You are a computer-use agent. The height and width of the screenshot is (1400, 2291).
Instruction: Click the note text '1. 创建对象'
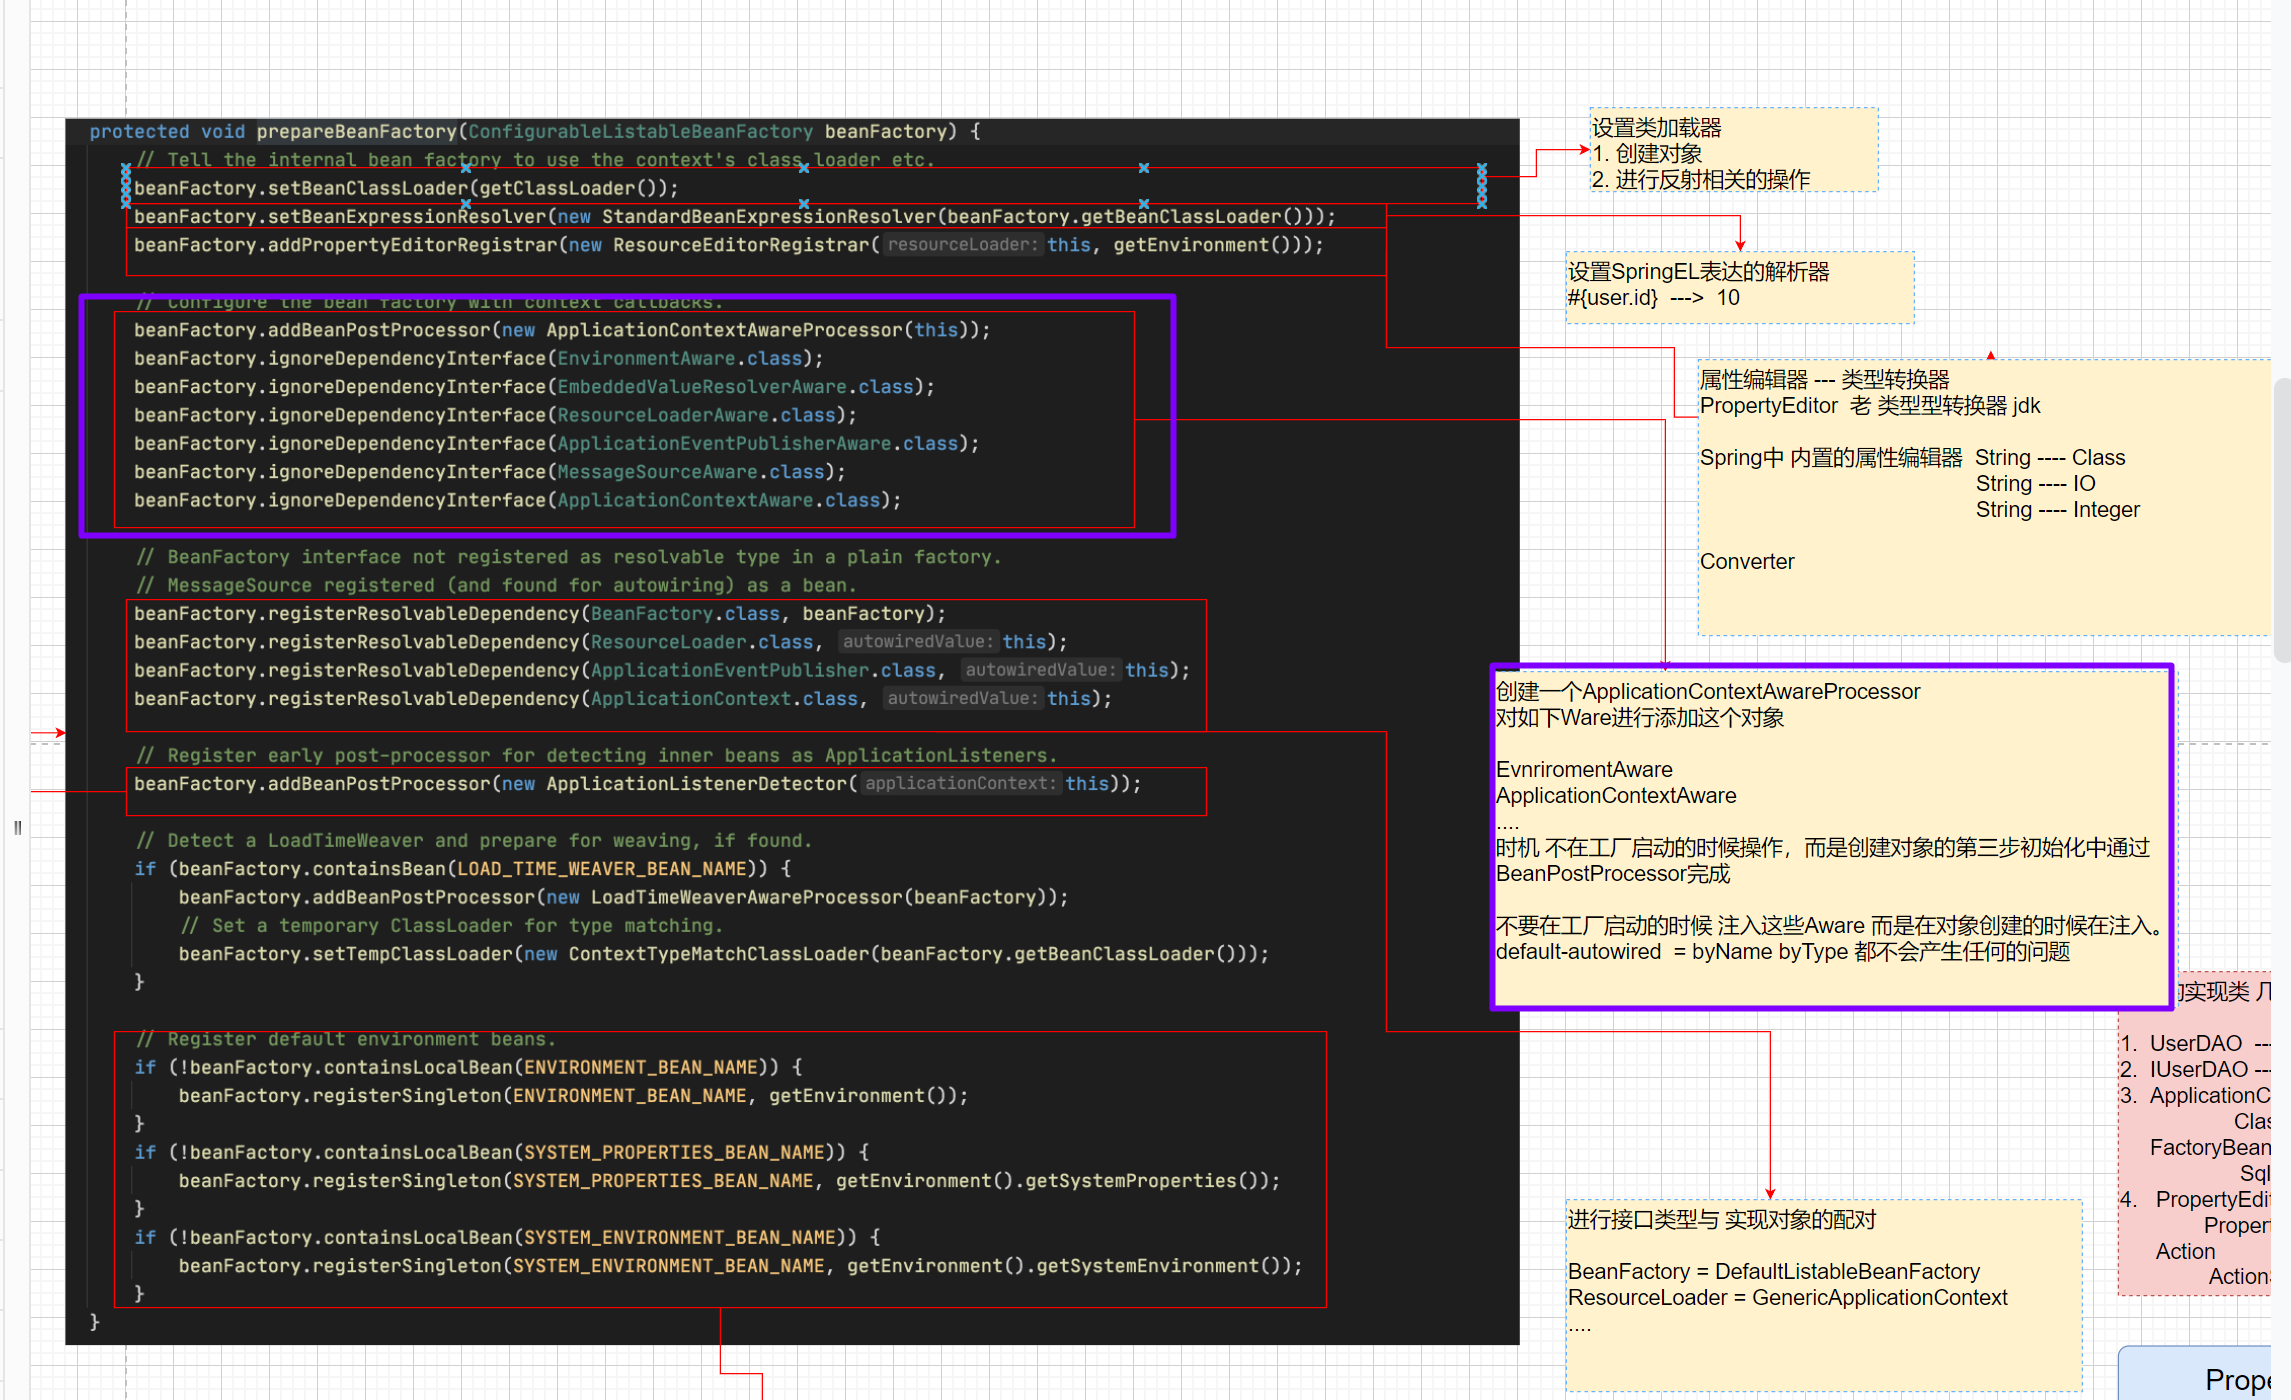coord(1647,154)
